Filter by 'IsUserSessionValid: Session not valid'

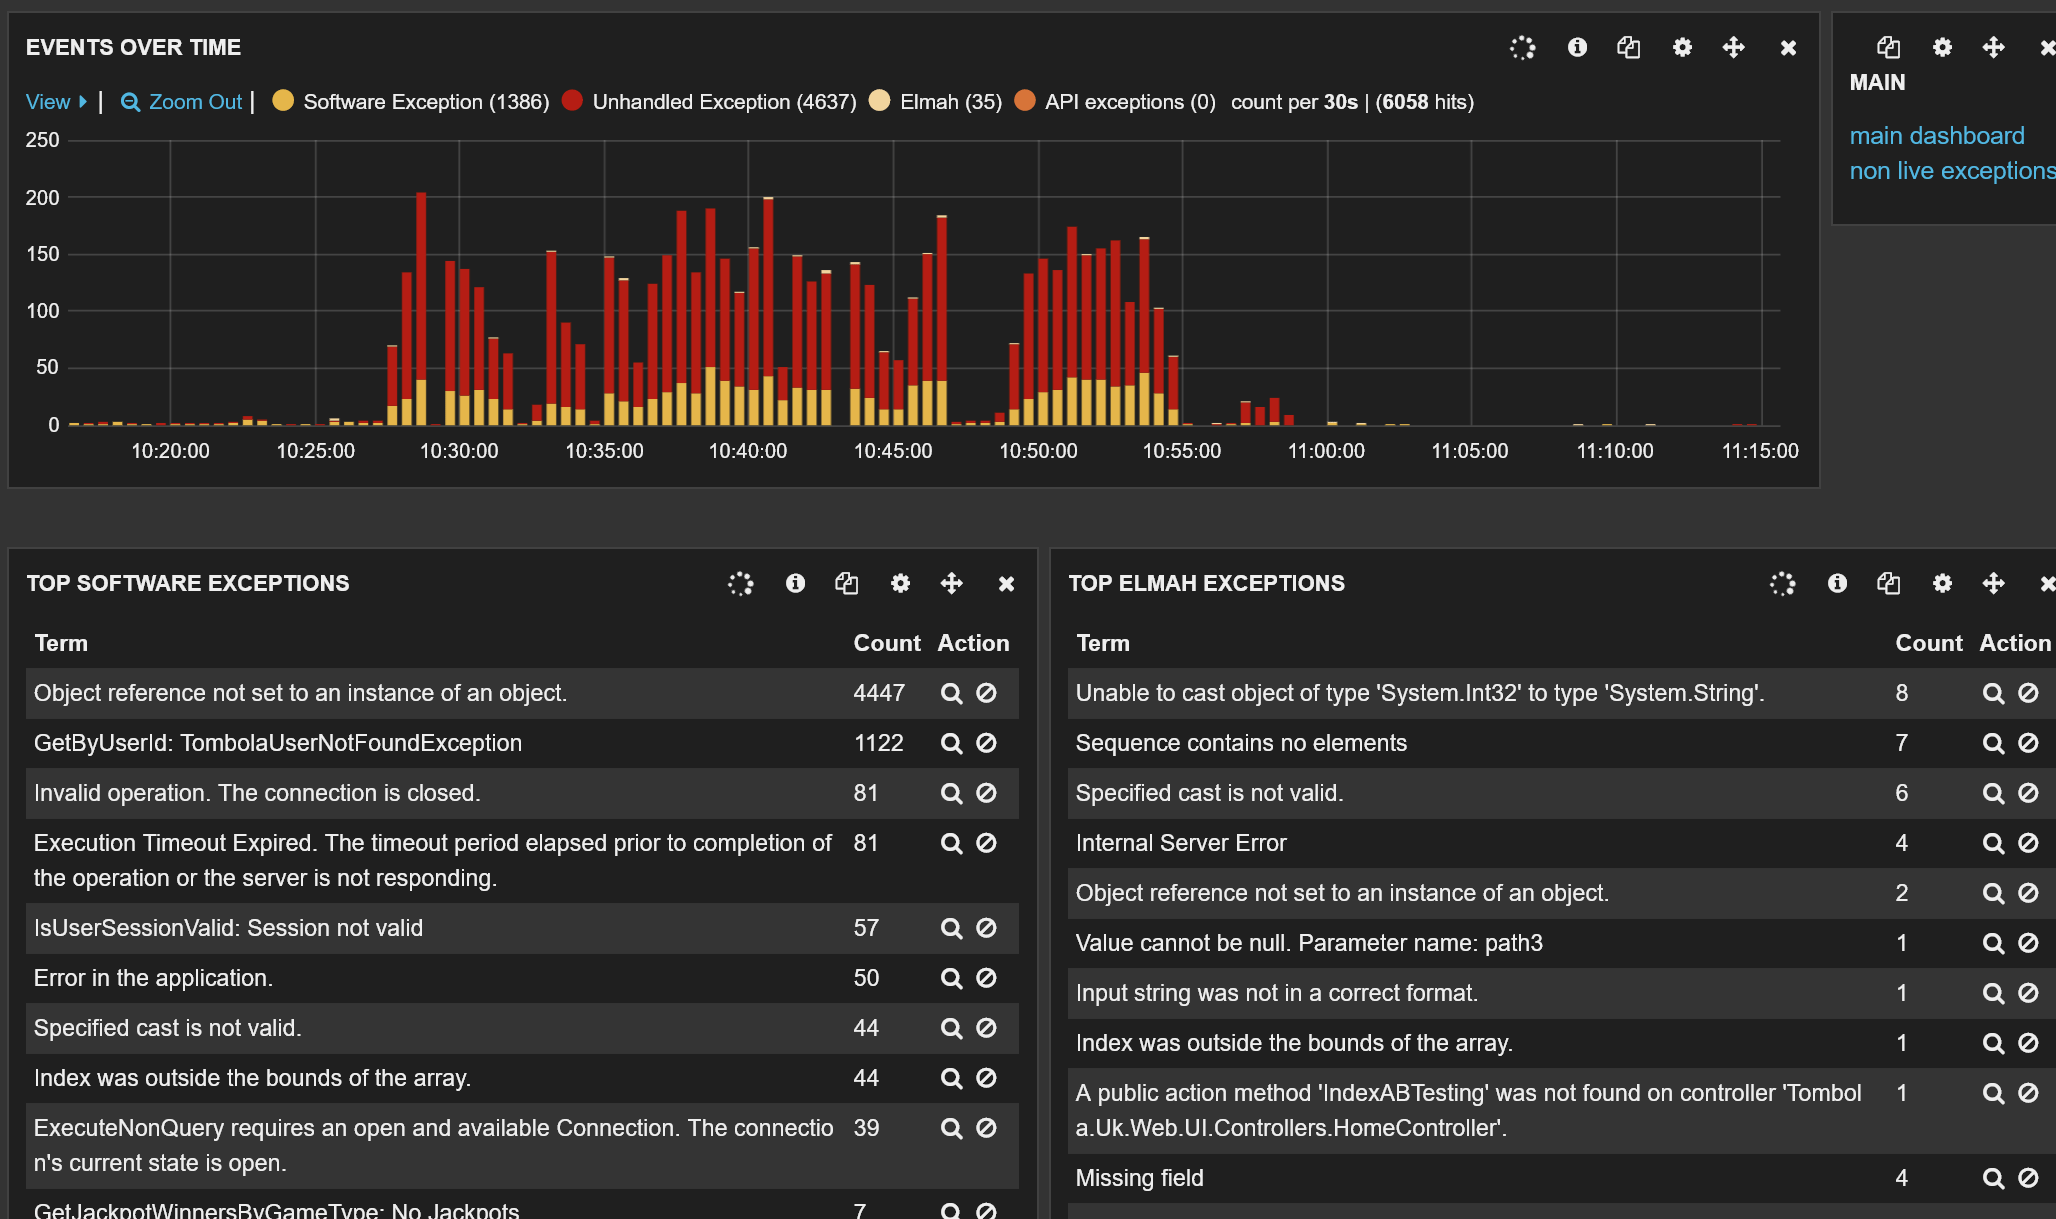click(951, 928)
